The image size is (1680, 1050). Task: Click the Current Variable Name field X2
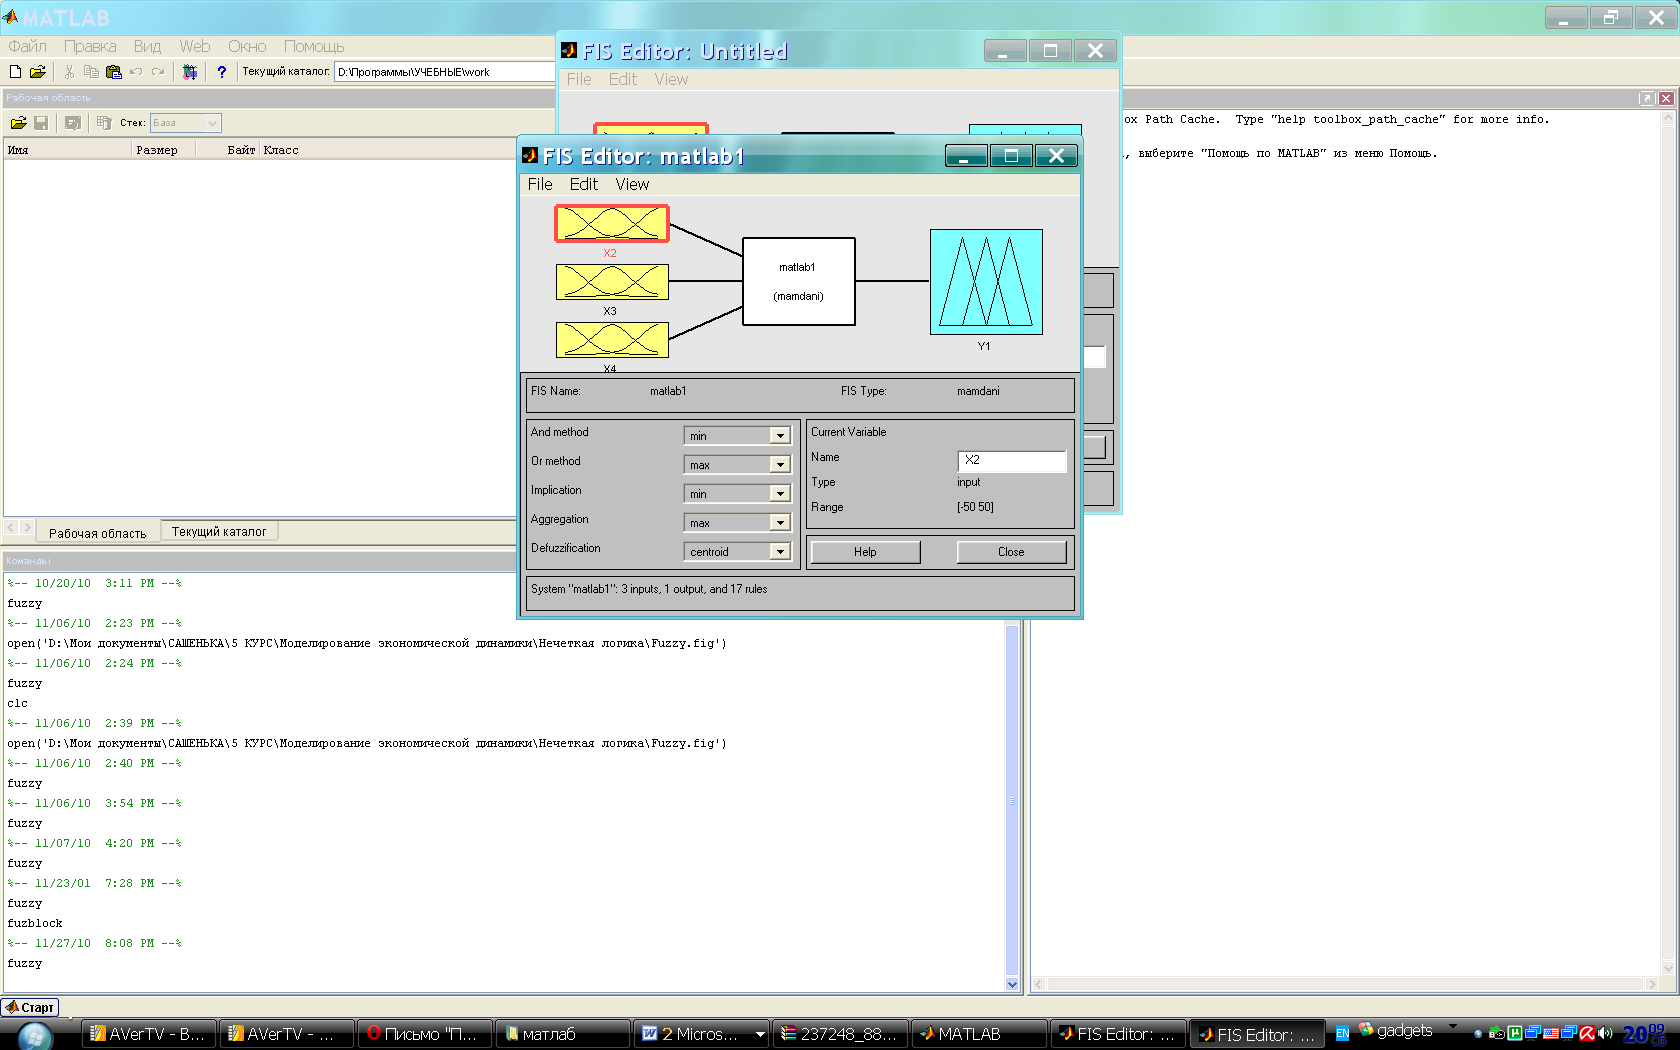click(1012, 460)
